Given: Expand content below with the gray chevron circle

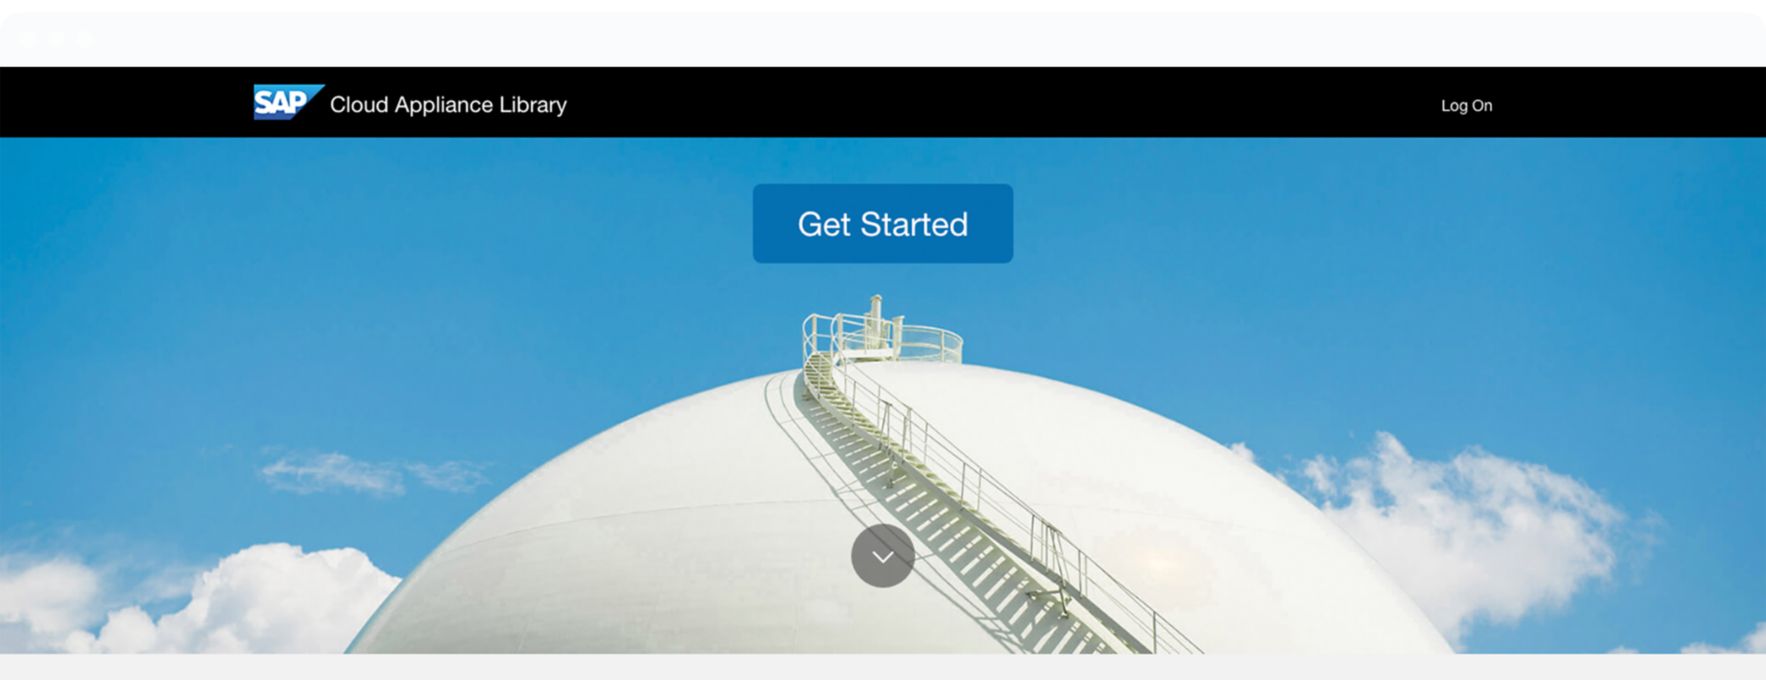Looking at the screenshot, I should [882, 556].
